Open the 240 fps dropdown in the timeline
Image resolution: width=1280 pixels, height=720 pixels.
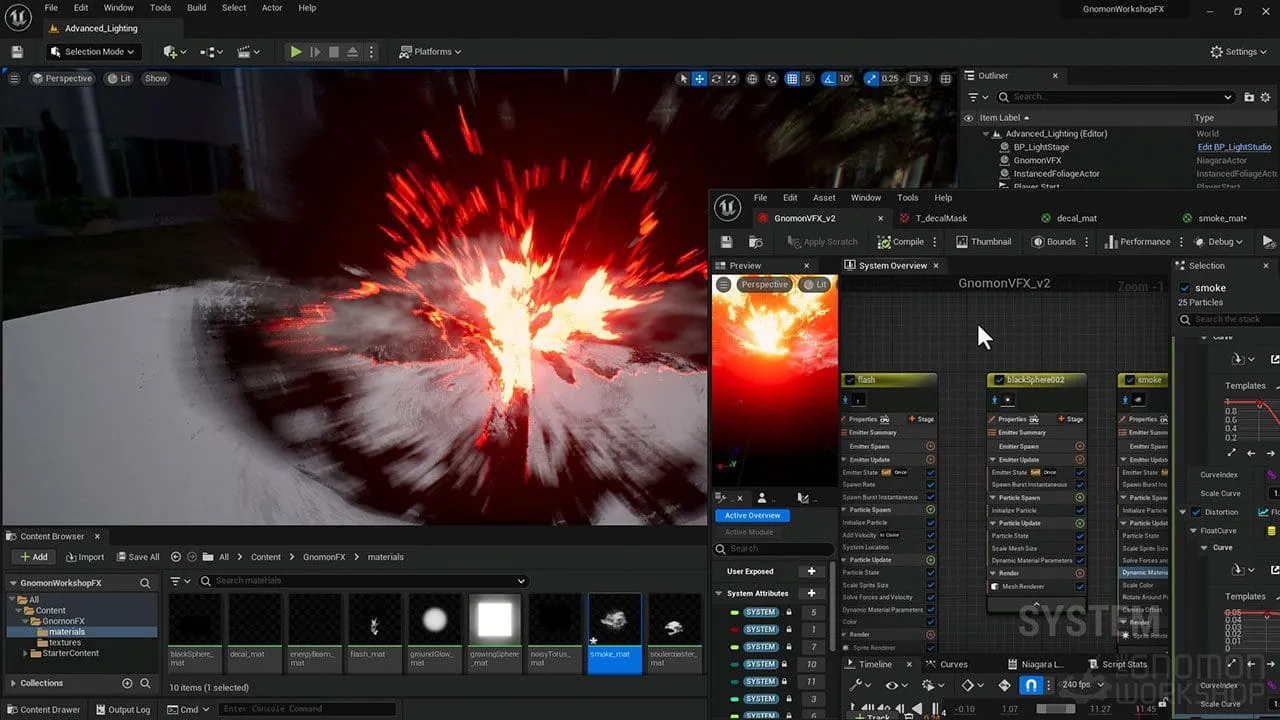click(x=1082, y=684)
